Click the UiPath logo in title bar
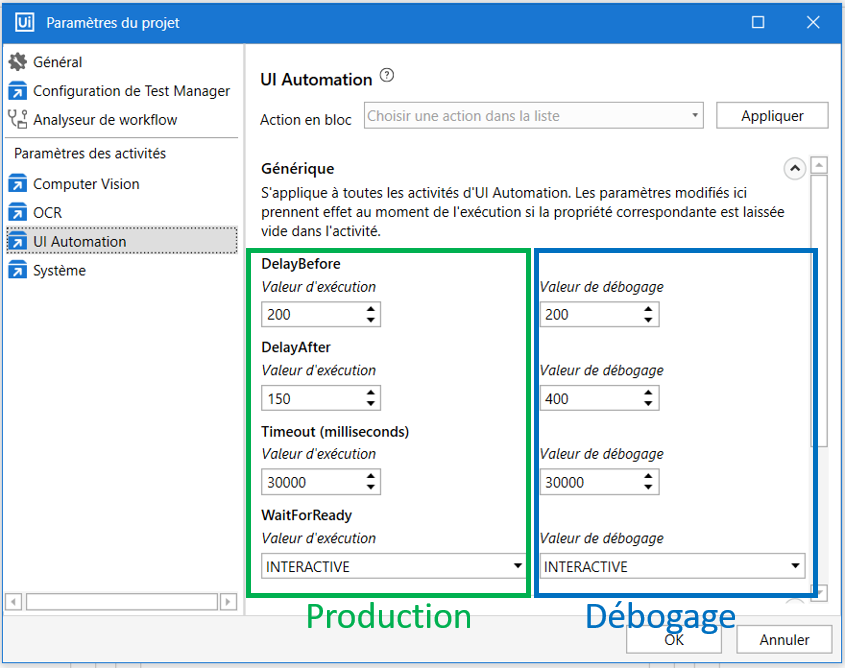The height and width of the screenshot is (668, 845). [25, 22]
